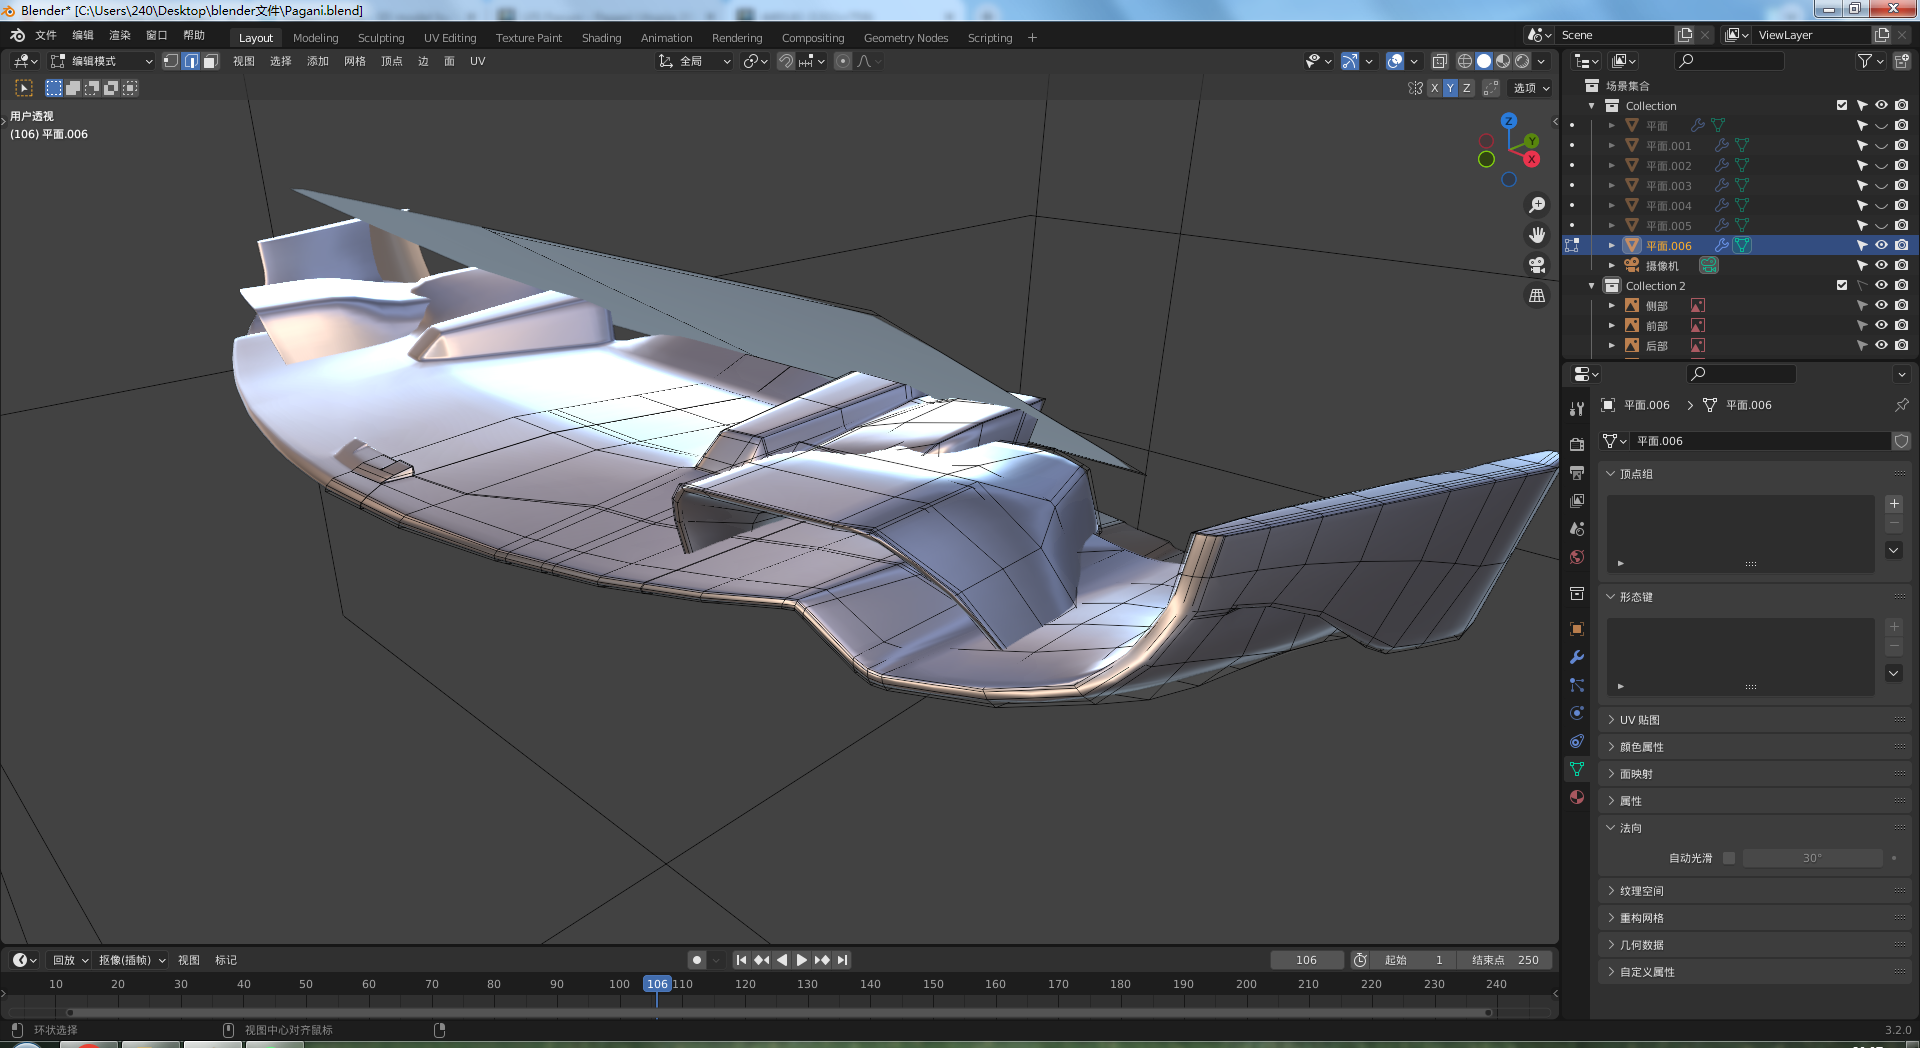Click the timeline horizontal scrollbar

(x=780, y=1012)
